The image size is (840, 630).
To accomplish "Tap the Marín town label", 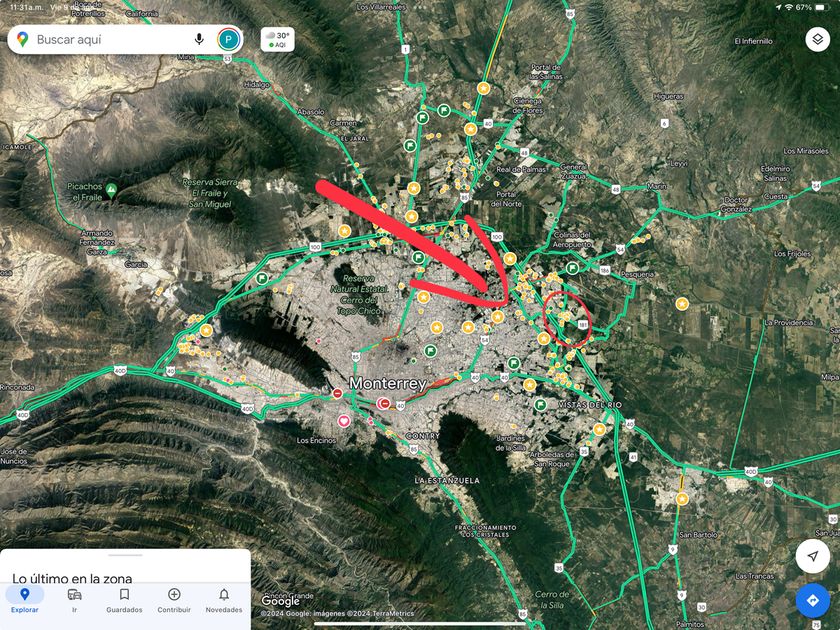I will [657, 186].
